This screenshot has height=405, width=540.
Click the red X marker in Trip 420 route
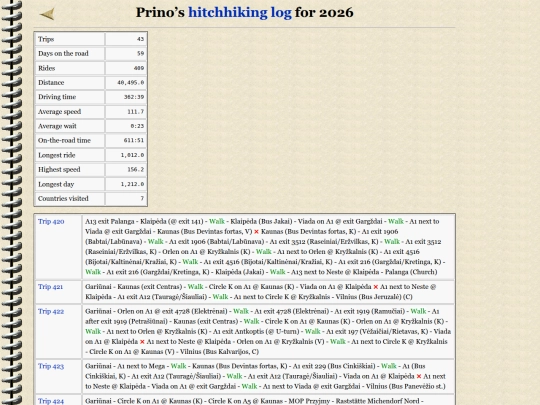click(256, 232)
